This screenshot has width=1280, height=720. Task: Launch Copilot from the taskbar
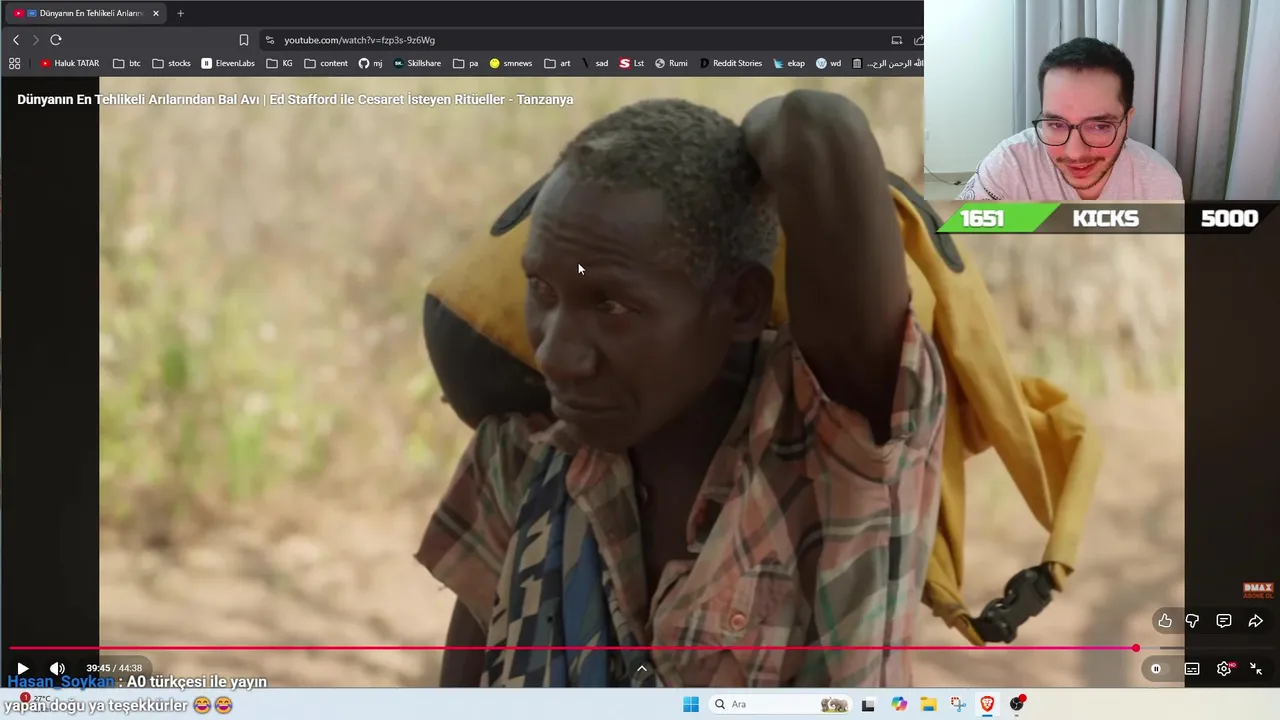pyautogui.click(x=899, y=704)
